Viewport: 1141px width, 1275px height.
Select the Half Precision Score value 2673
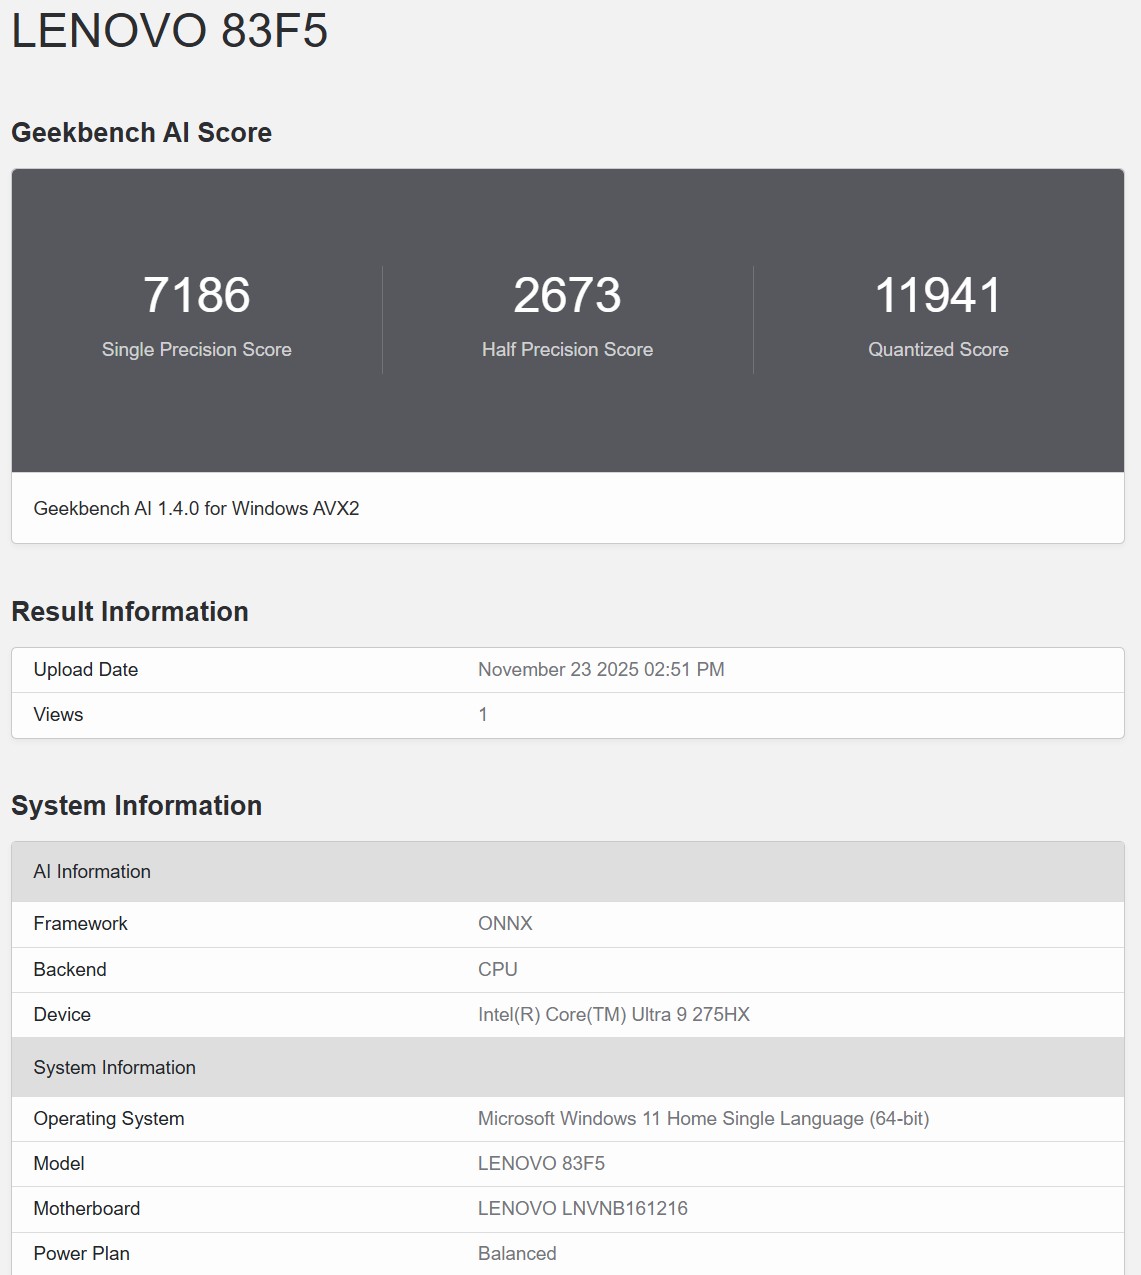(x=568, y=294)
